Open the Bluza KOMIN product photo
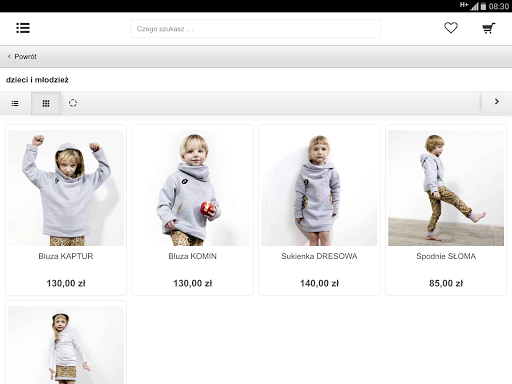This screenshot has height=384, width=512. coord(193,188)
